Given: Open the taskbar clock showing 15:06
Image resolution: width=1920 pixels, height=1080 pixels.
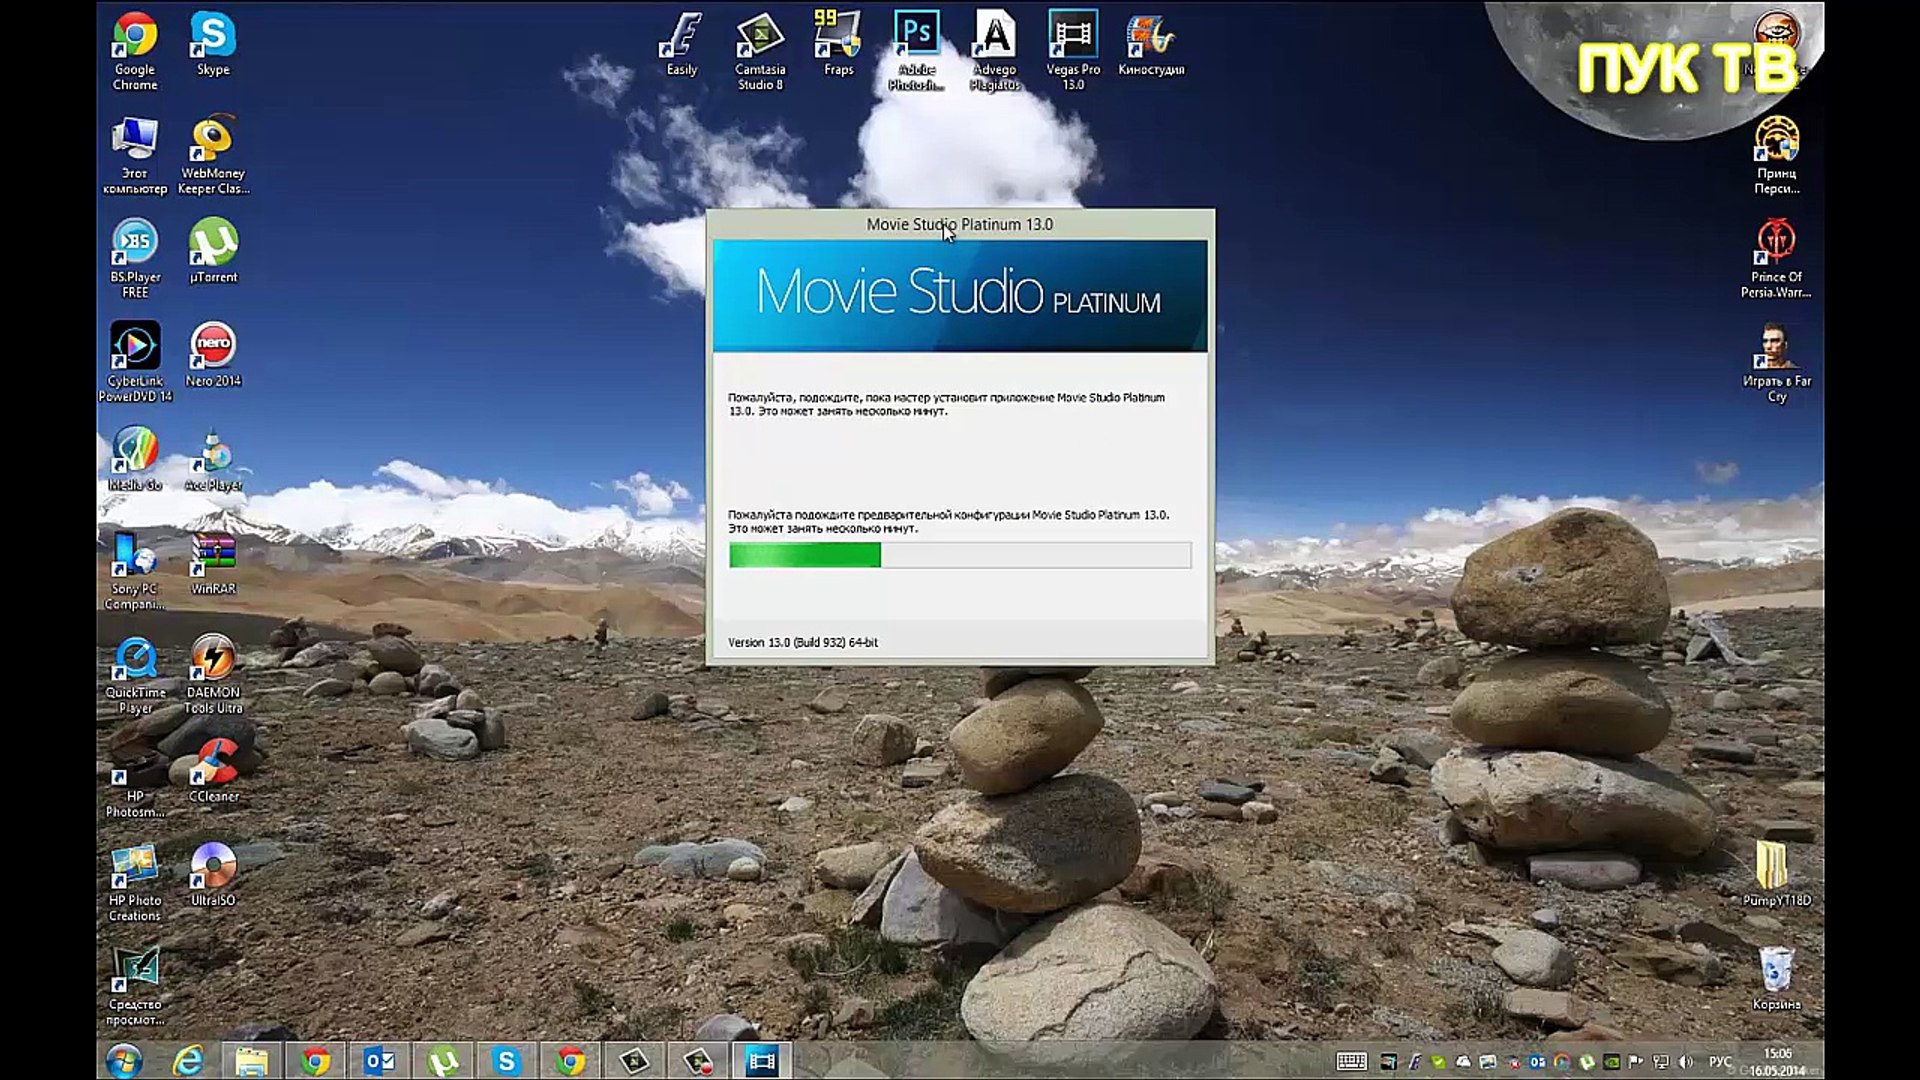Looking at the screenshot, I should (x=1777, y=1061).
